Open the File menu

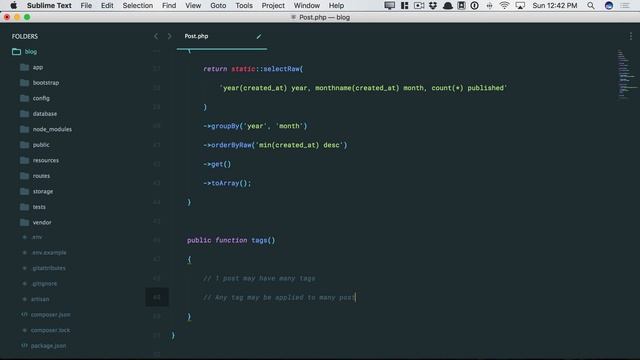pyautogui.click(x=86, y=5)
